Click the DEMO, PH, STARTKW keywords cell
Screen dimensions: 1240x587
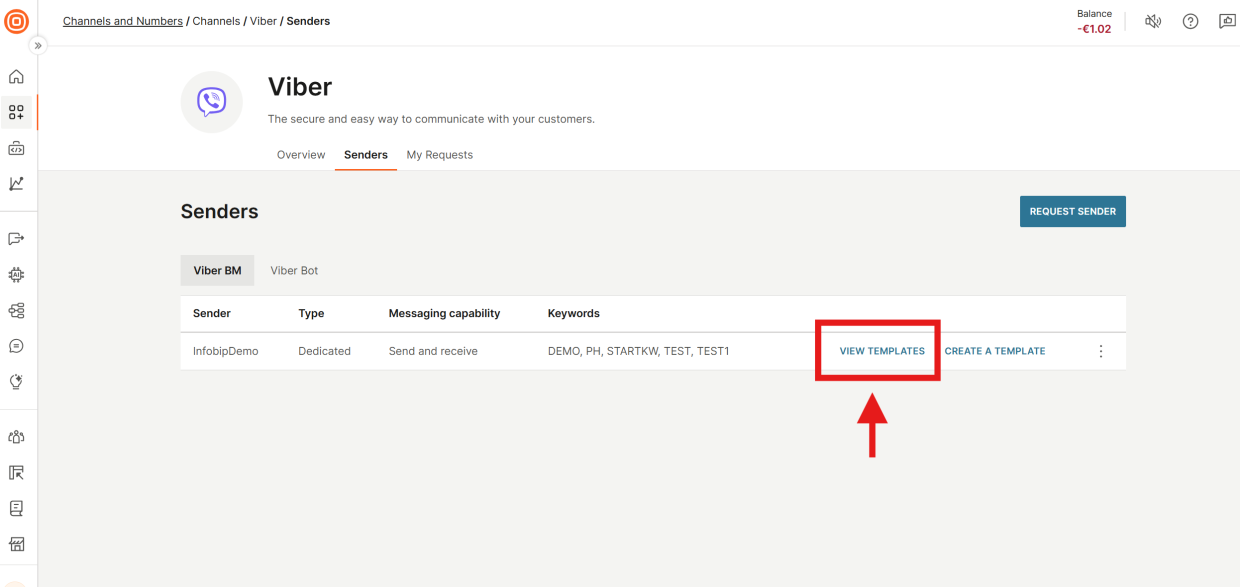639,351
